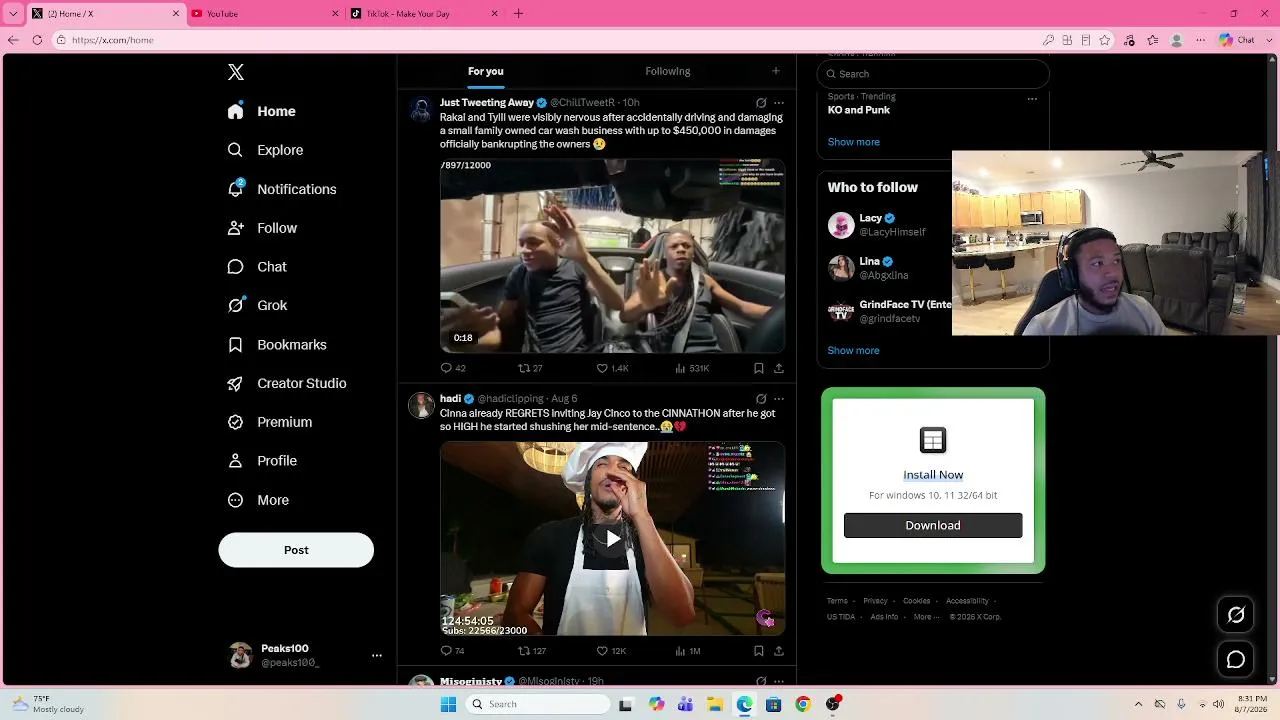Expand the More menu in sidebar
1280x720 pixels.
click(x=259, y=500)
